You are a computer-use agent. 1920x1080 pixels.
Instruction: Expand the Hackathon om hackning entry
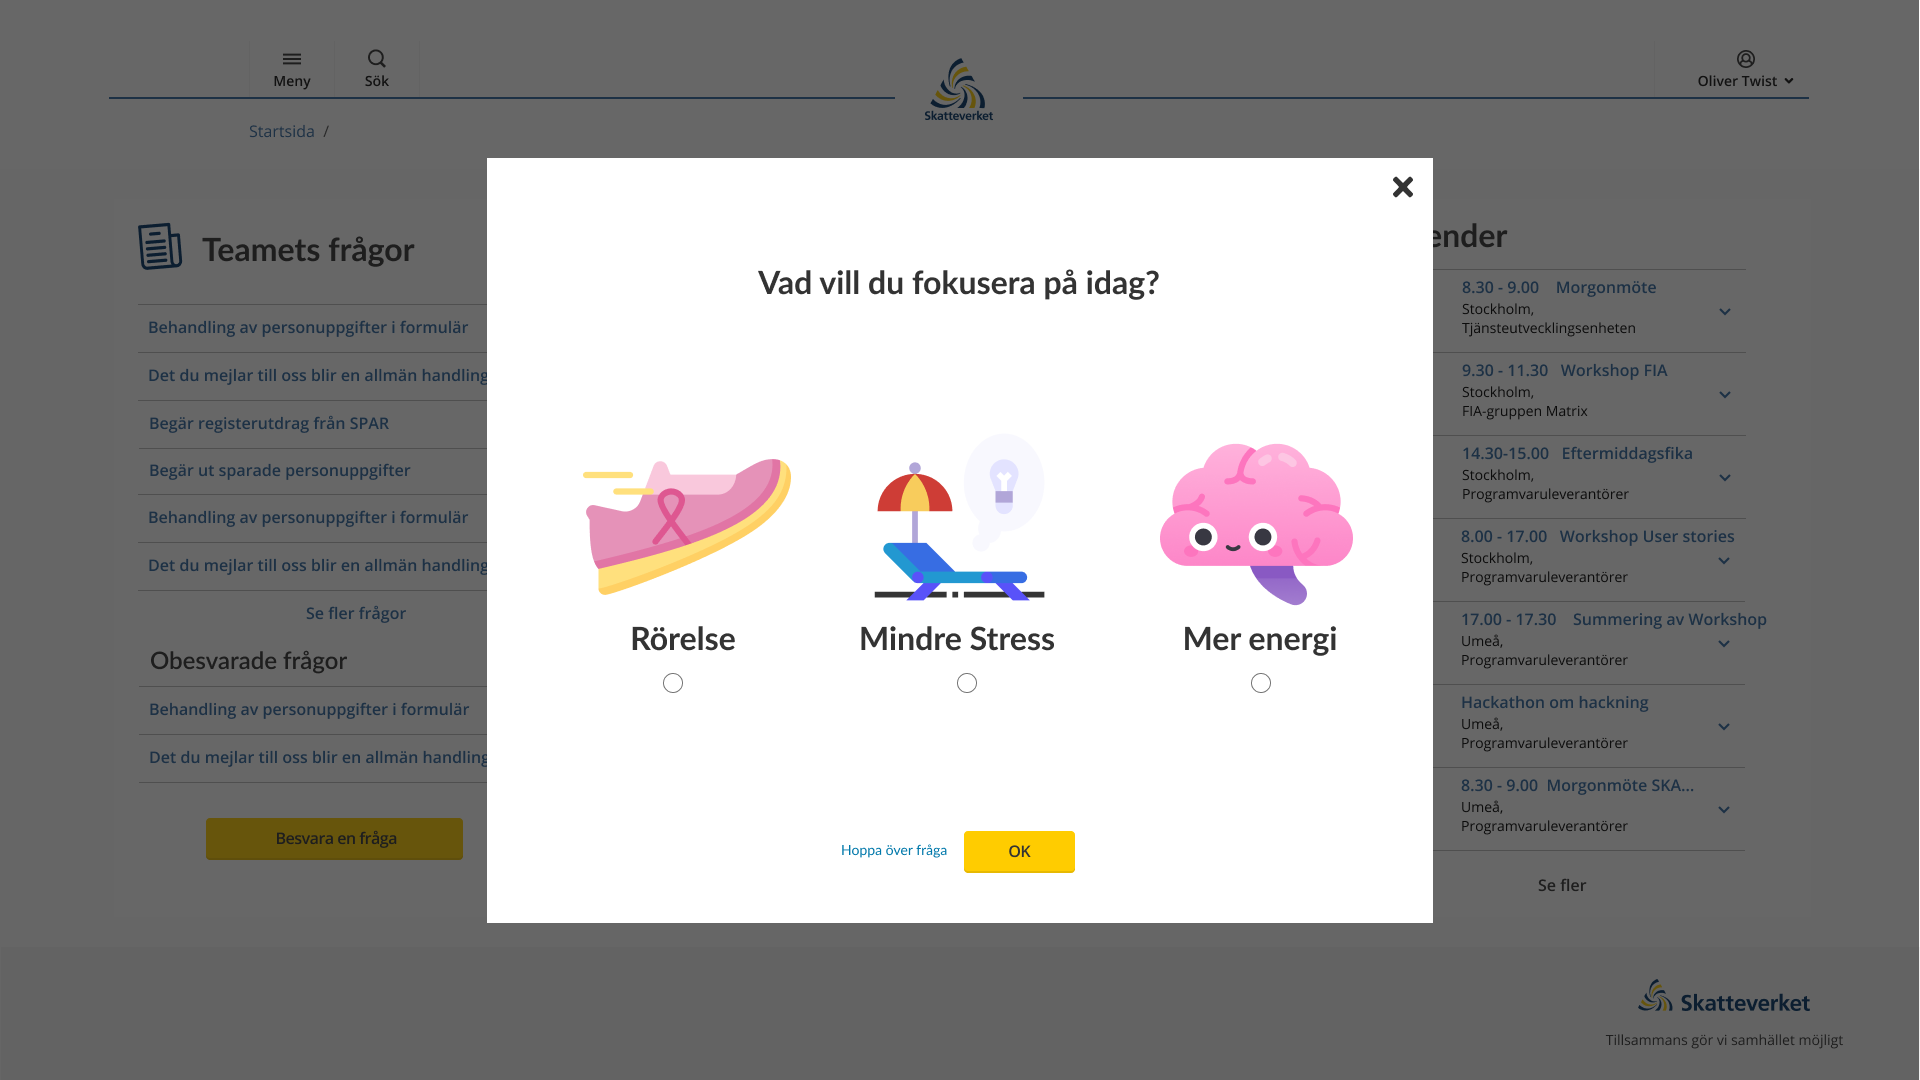tap(1724, 727)
